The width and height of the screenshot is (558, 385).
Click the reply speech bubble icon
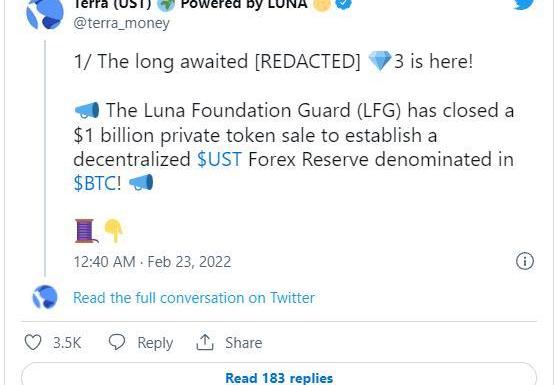117,342
